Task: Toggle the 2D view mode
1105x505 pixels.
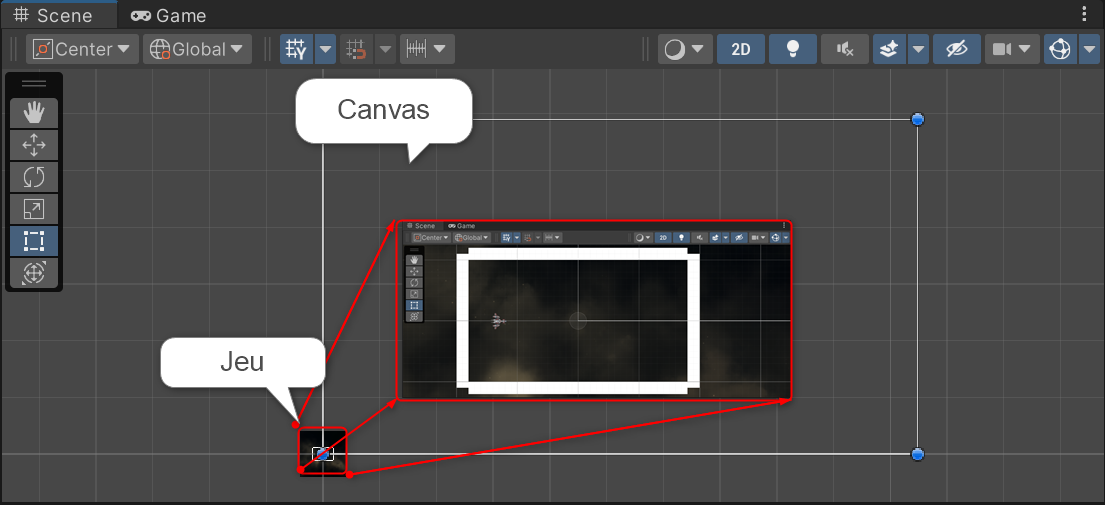Action: tap(741, 49)
